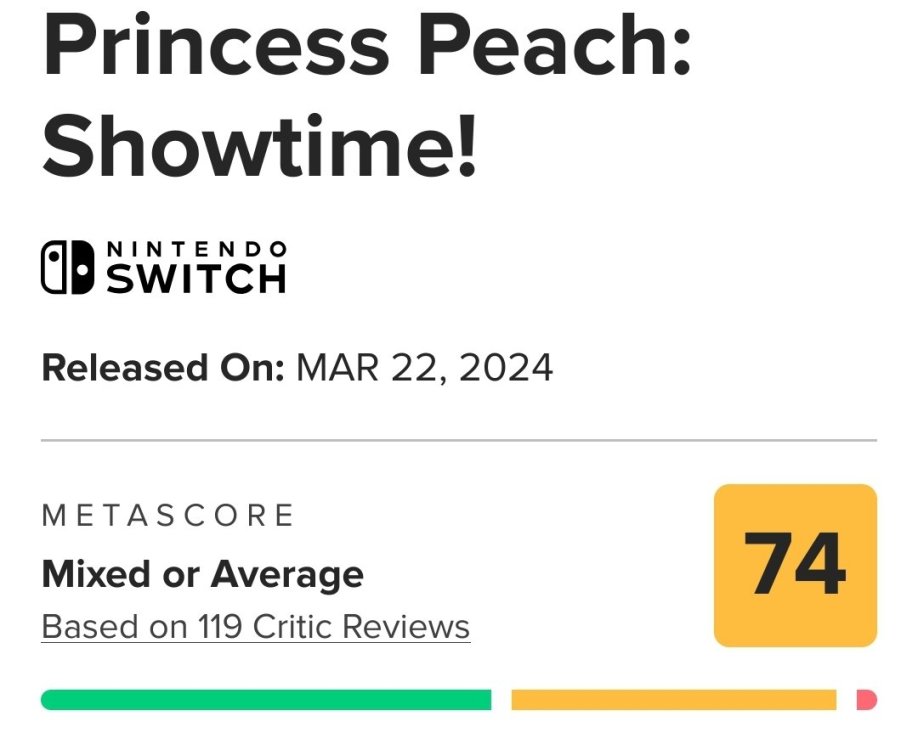
Task: Click the bold SWITCH wordmark
Action: (196, 279)
